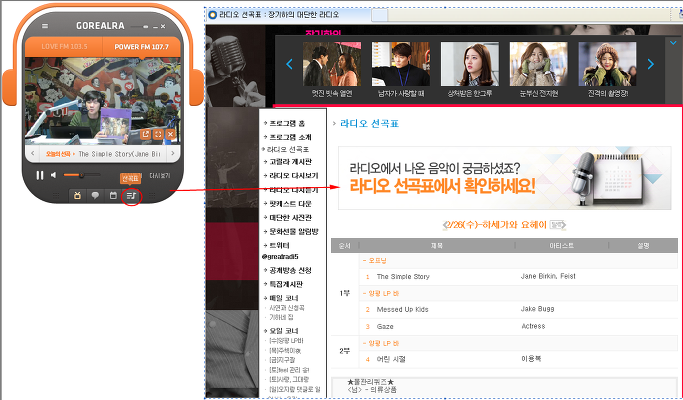Viewport: 683px width, 400px height.
Task: Click the artist Jane Birkin, Feist
Action: [x=548, y=276]
